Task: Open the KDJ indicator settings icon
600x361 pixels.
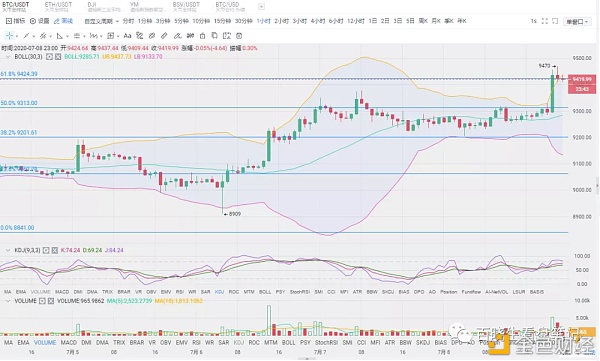Action: click(x=46, y=250)
